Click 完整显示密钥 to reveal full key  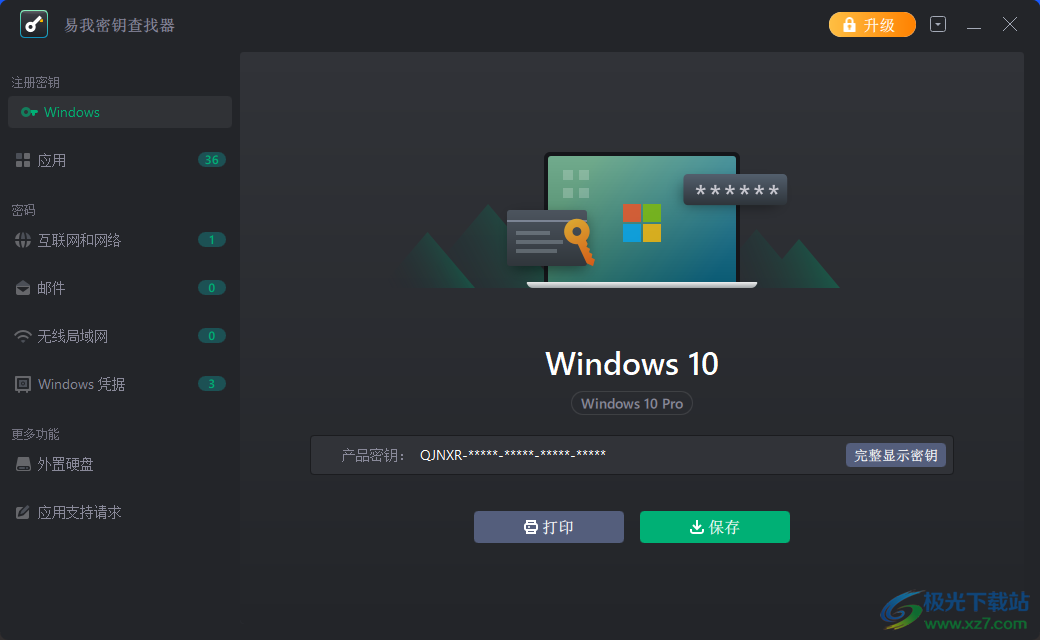[x=895, y=455]
